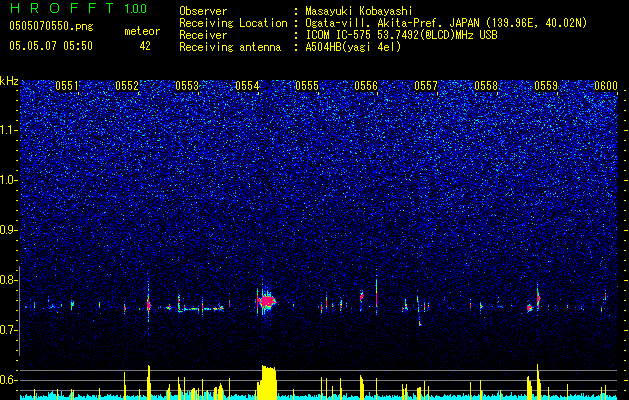Click the 0.7 kHz axis label
Screen dimensions: 629x400
(9, 330)
